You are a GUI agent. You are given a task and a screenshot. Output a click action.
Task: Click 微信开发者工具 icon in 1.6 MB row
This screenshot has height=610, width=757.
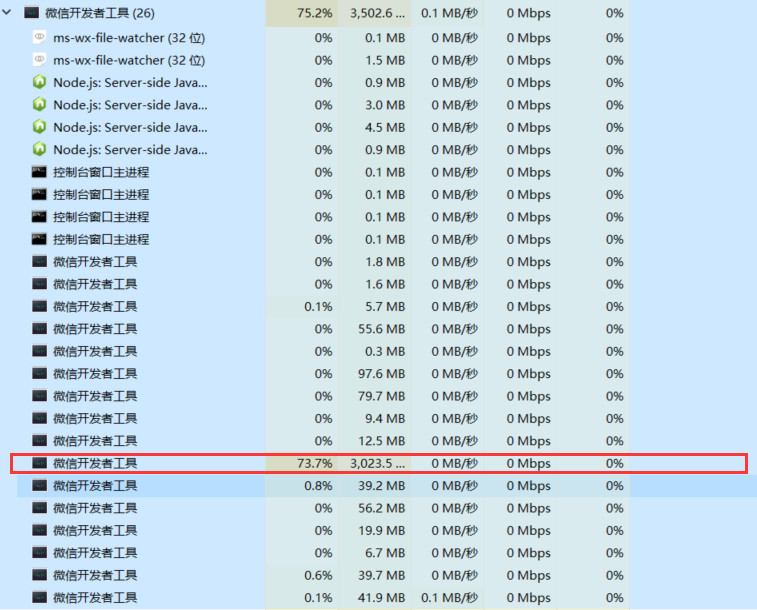tap(39, 284)
